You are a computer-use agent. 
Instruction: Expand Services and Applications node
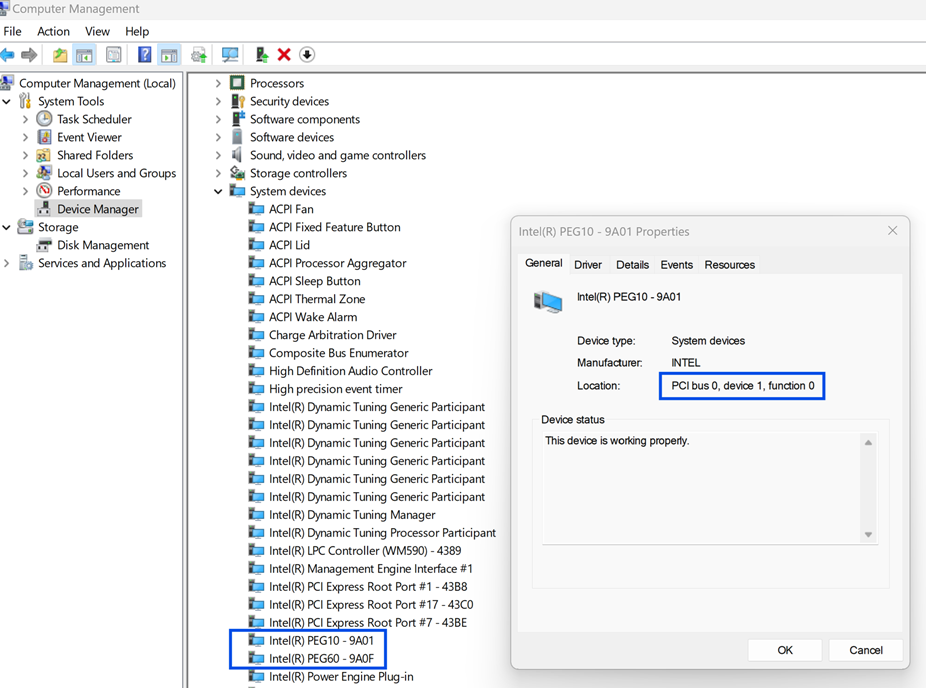coord(7,264)
